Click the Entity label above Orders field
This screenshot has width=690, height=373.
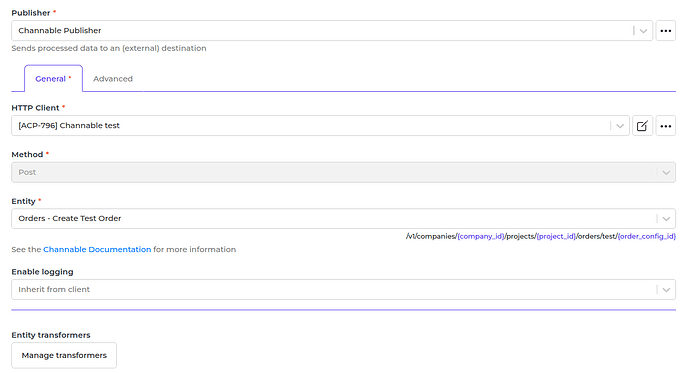click(23, 201)
